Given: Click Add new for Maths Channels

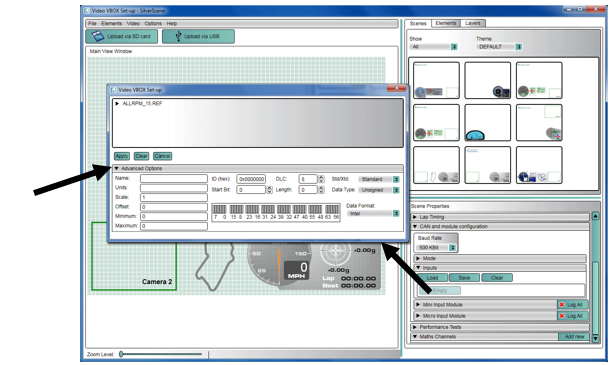Looking at the screenshot, I should [x=574, y=337].
